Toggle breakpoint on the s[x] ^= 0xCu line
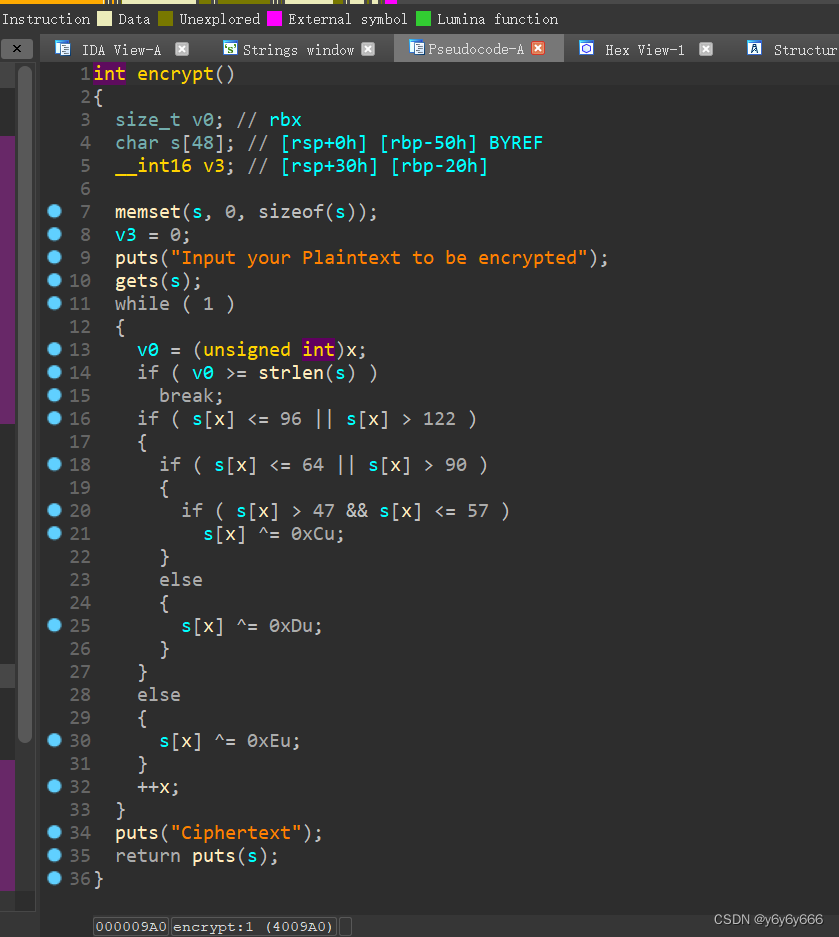 coord(54,533)
